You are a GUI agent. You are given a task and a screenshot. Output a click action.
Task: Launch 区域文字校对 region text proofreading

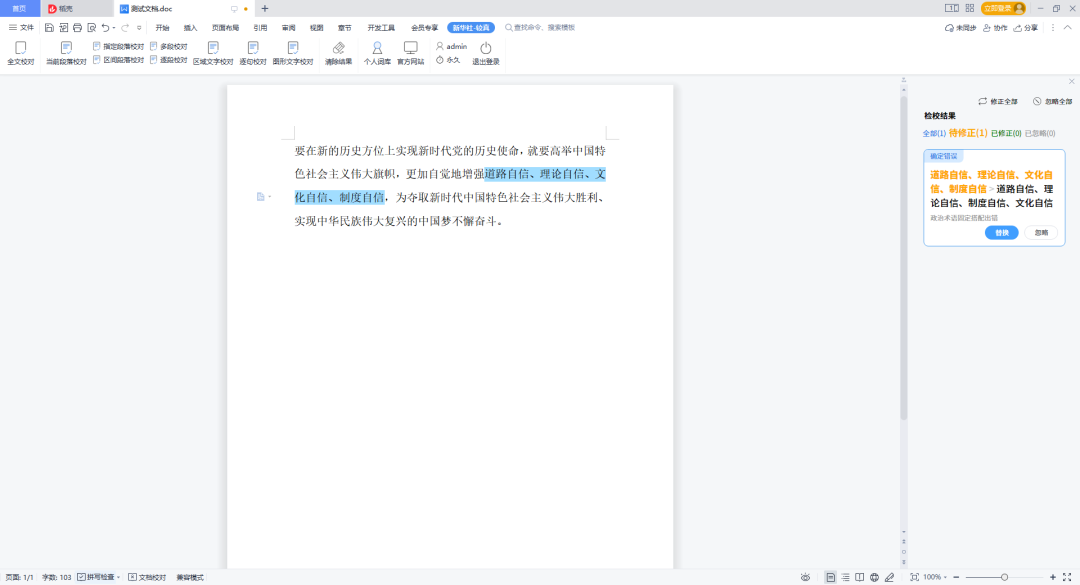(x=213, y=53)
